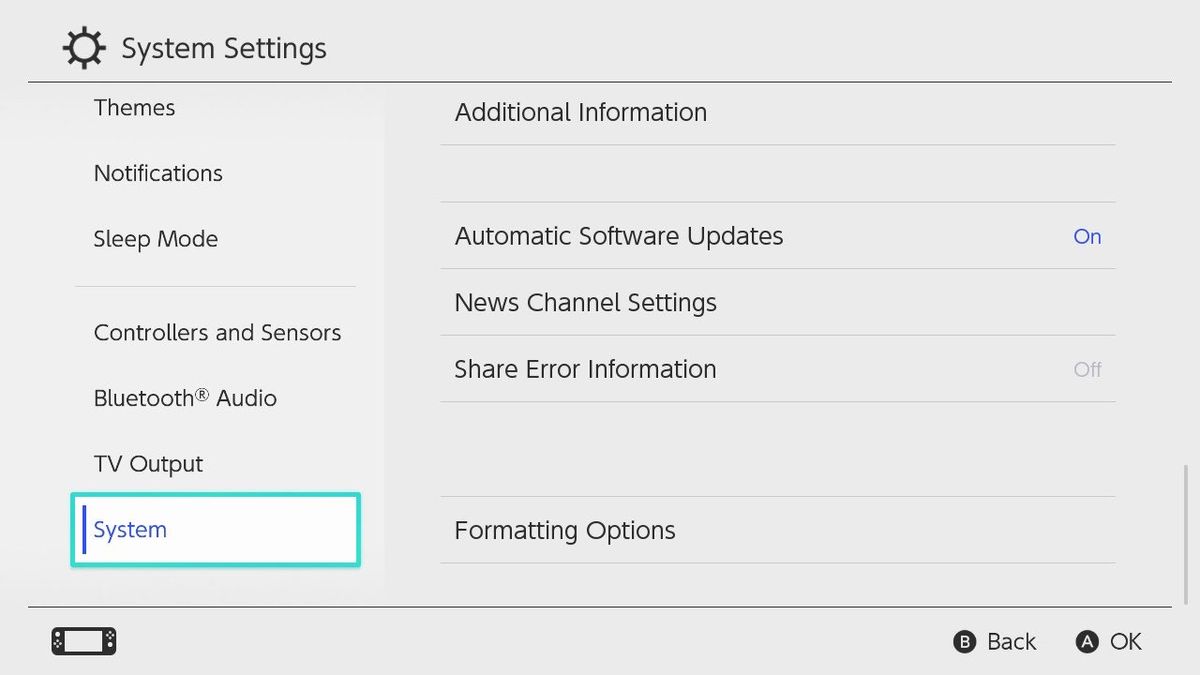The height and width of the screenshot is (675, 1200).
Task: Click the Back button
Action: (994, 641)
